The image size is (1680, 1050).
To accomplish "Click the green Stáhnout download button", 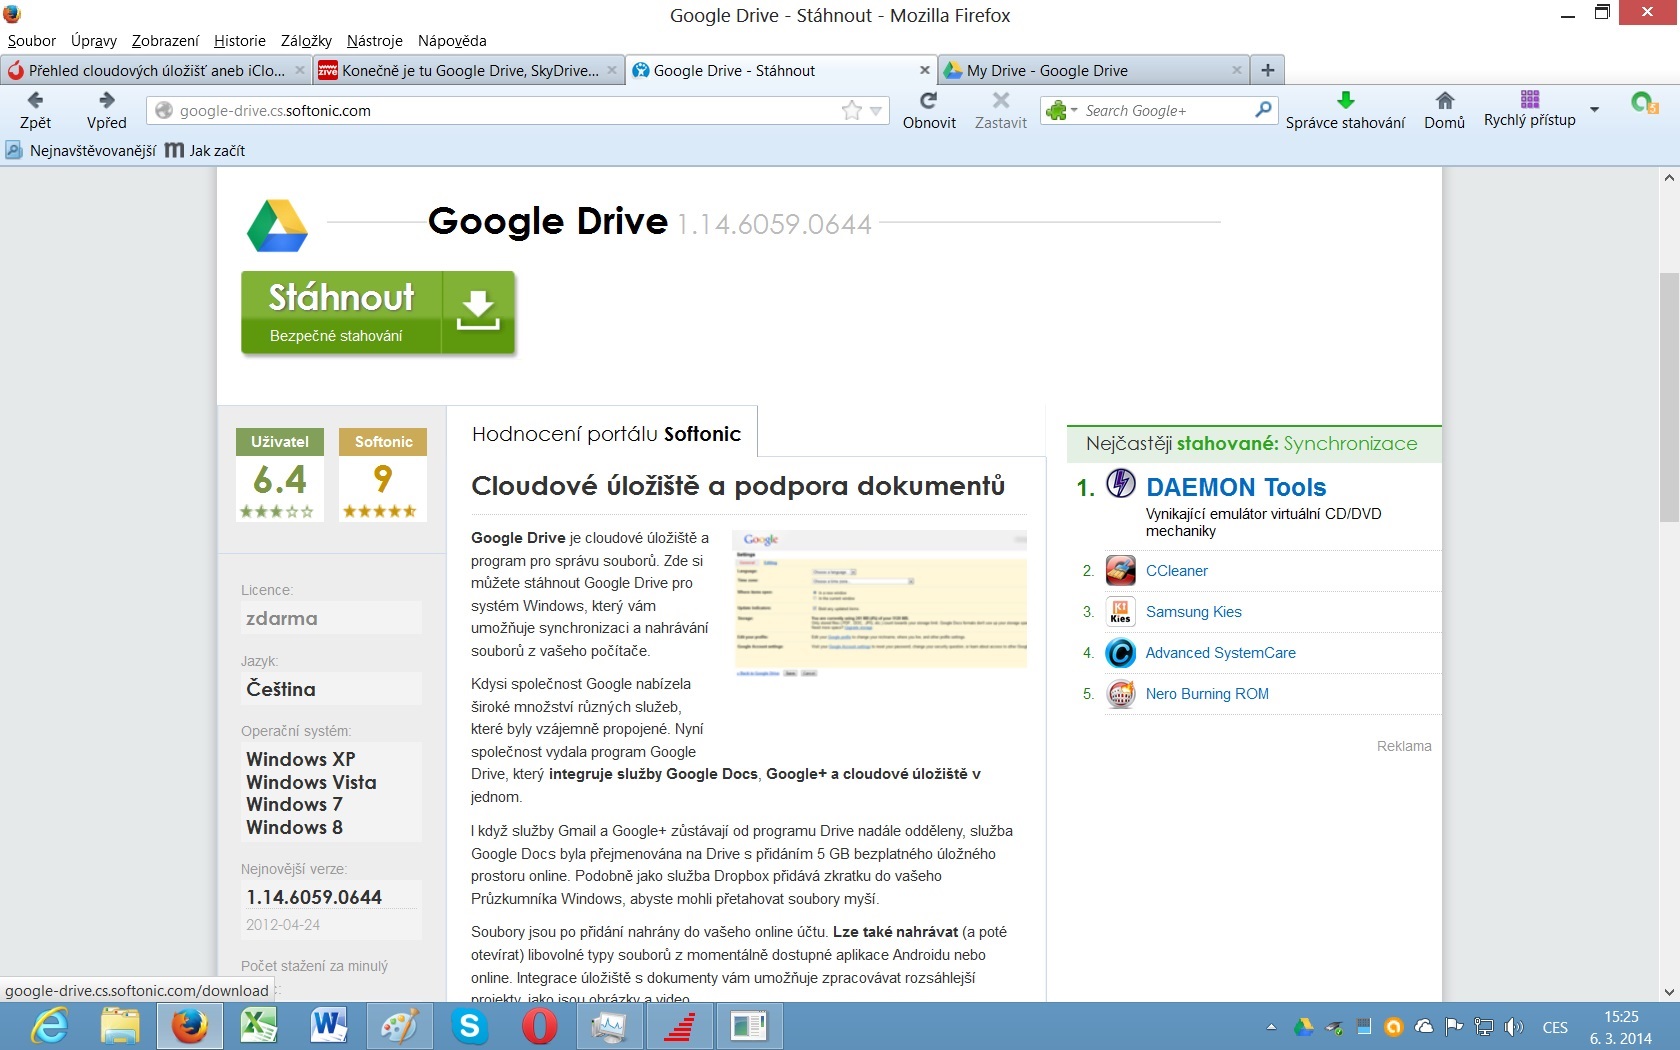I will coord(378,313).
